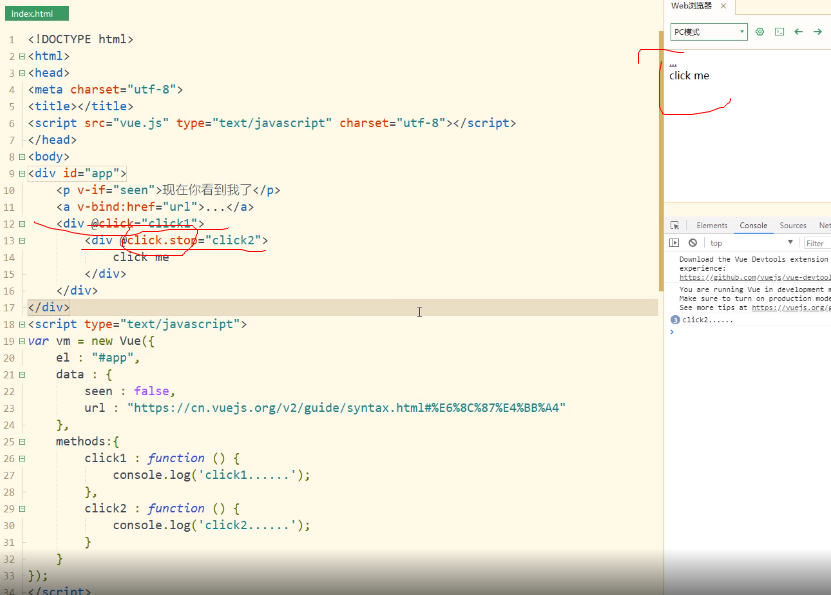Screen dimensions: 831x595
Task: Open the PC模式 device mode dropdown
Action: pos(709,32)
